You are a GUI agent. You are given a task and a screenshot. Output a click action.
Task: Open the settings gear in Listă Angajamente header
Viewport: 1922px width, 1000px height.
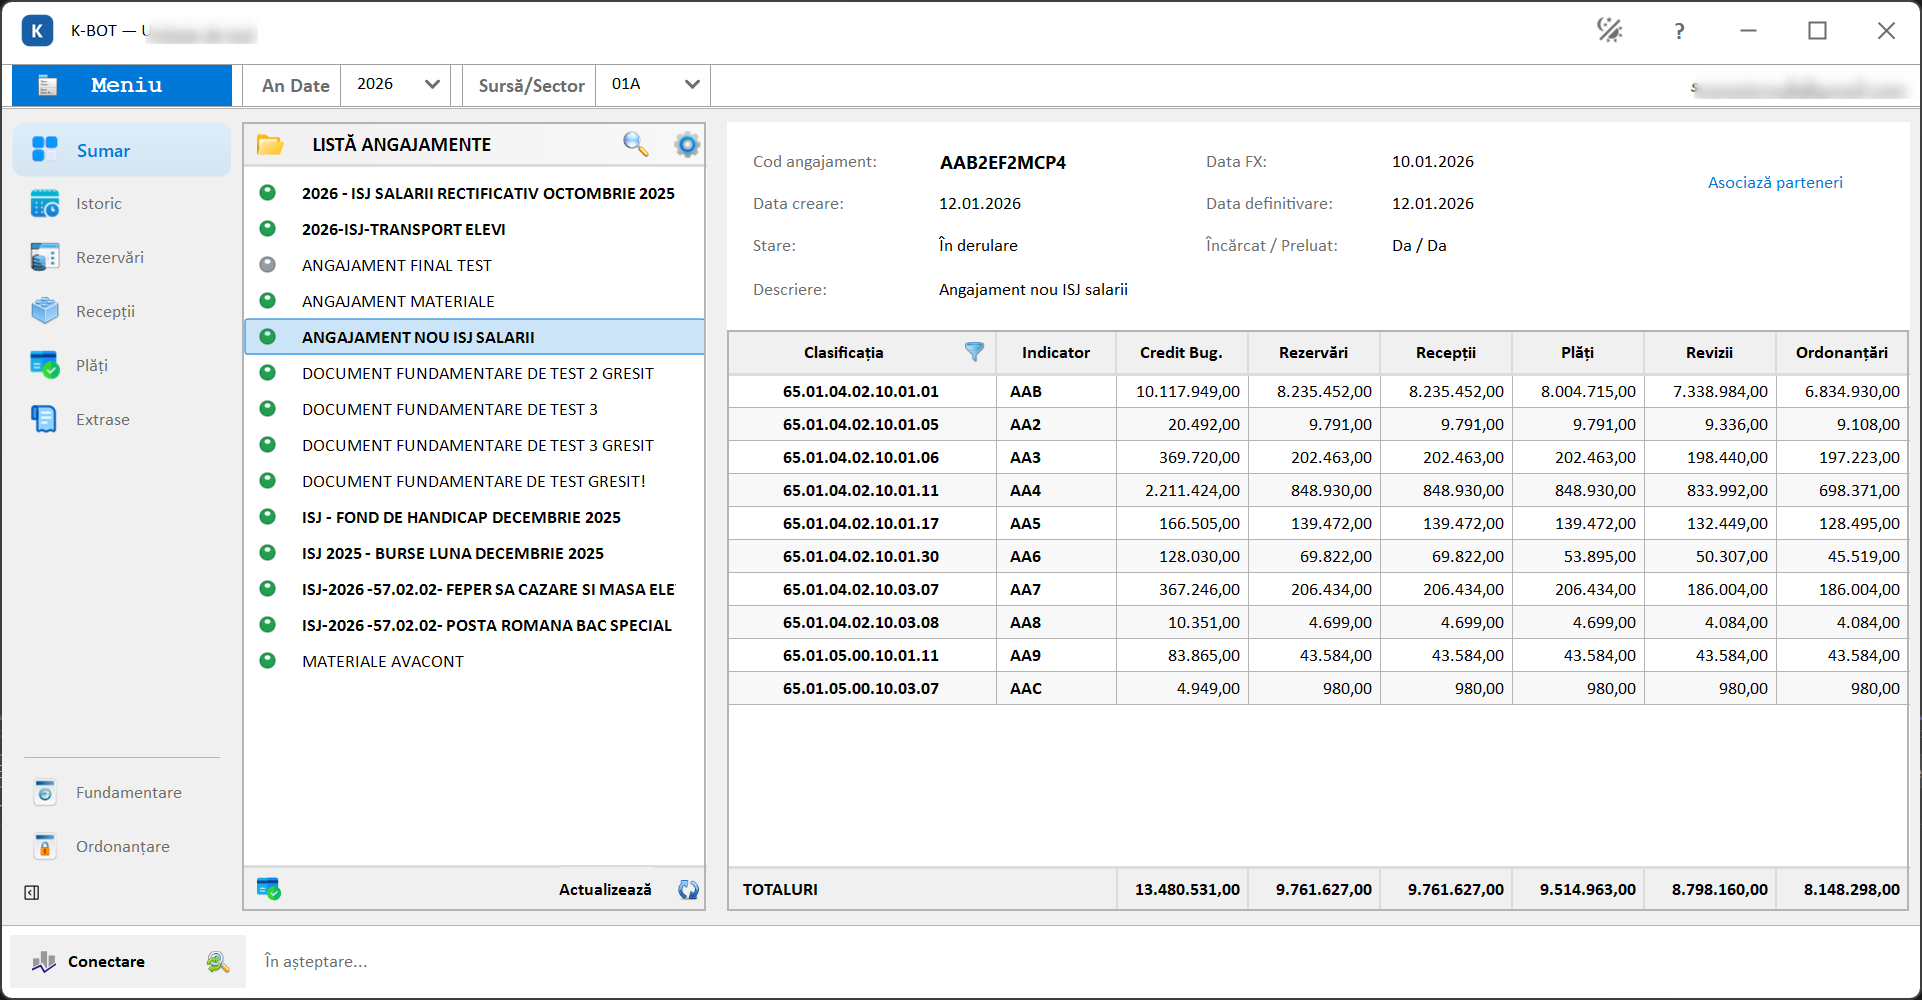[687, 144]
